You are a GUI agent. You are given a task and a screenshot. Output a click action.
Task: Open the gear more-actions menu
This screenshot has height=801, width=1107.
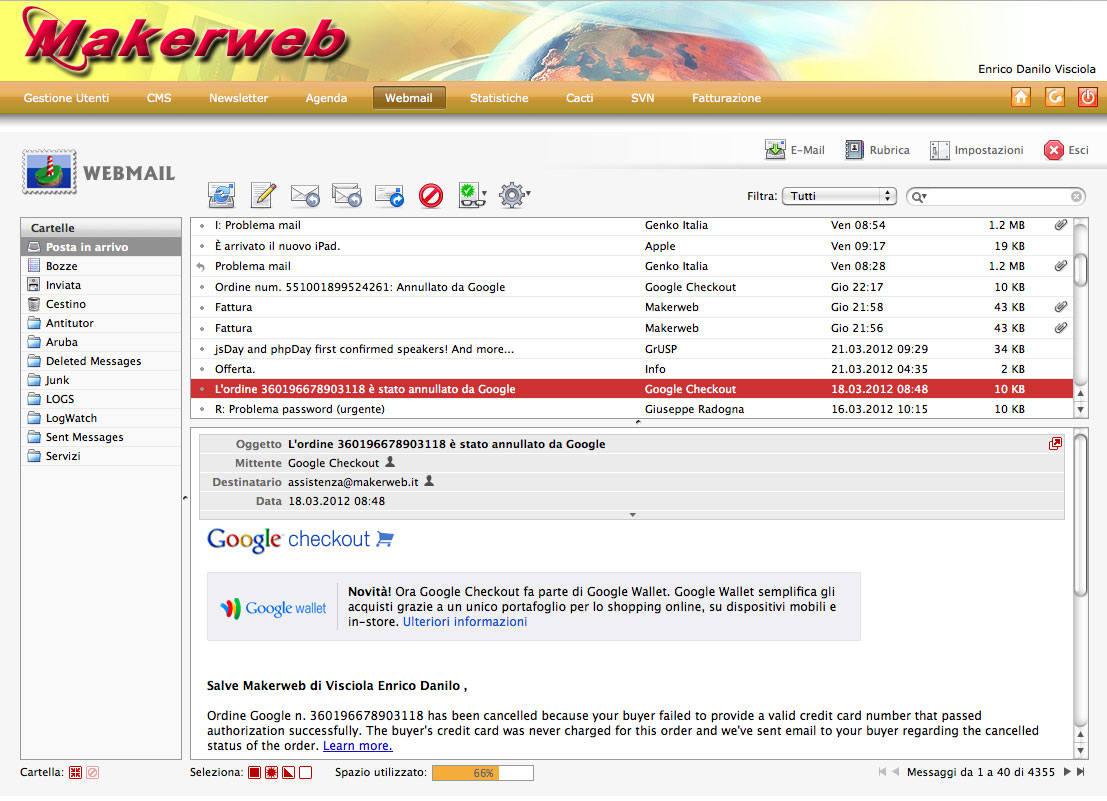coord(514,195)
